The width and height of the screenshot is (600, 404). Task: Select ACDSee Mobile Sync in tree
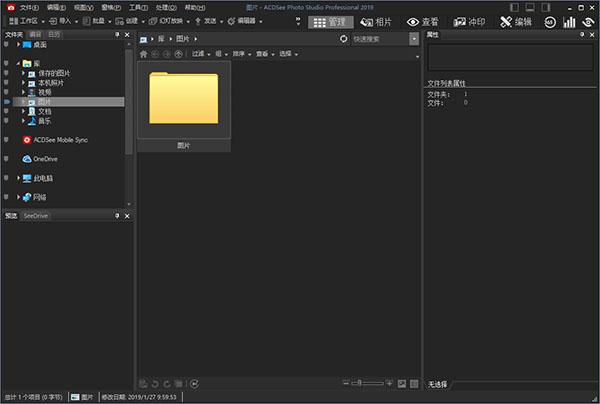point(60,140)
